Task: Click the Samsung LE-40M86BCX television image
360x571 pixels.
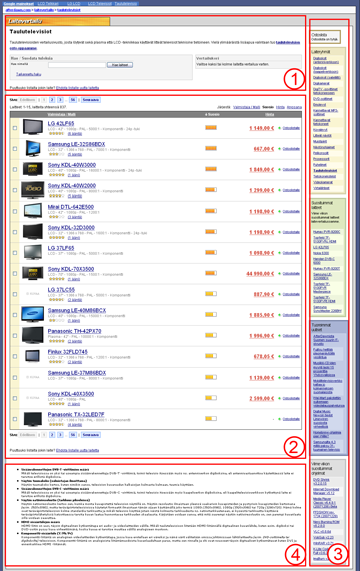Action: point(33,314)
